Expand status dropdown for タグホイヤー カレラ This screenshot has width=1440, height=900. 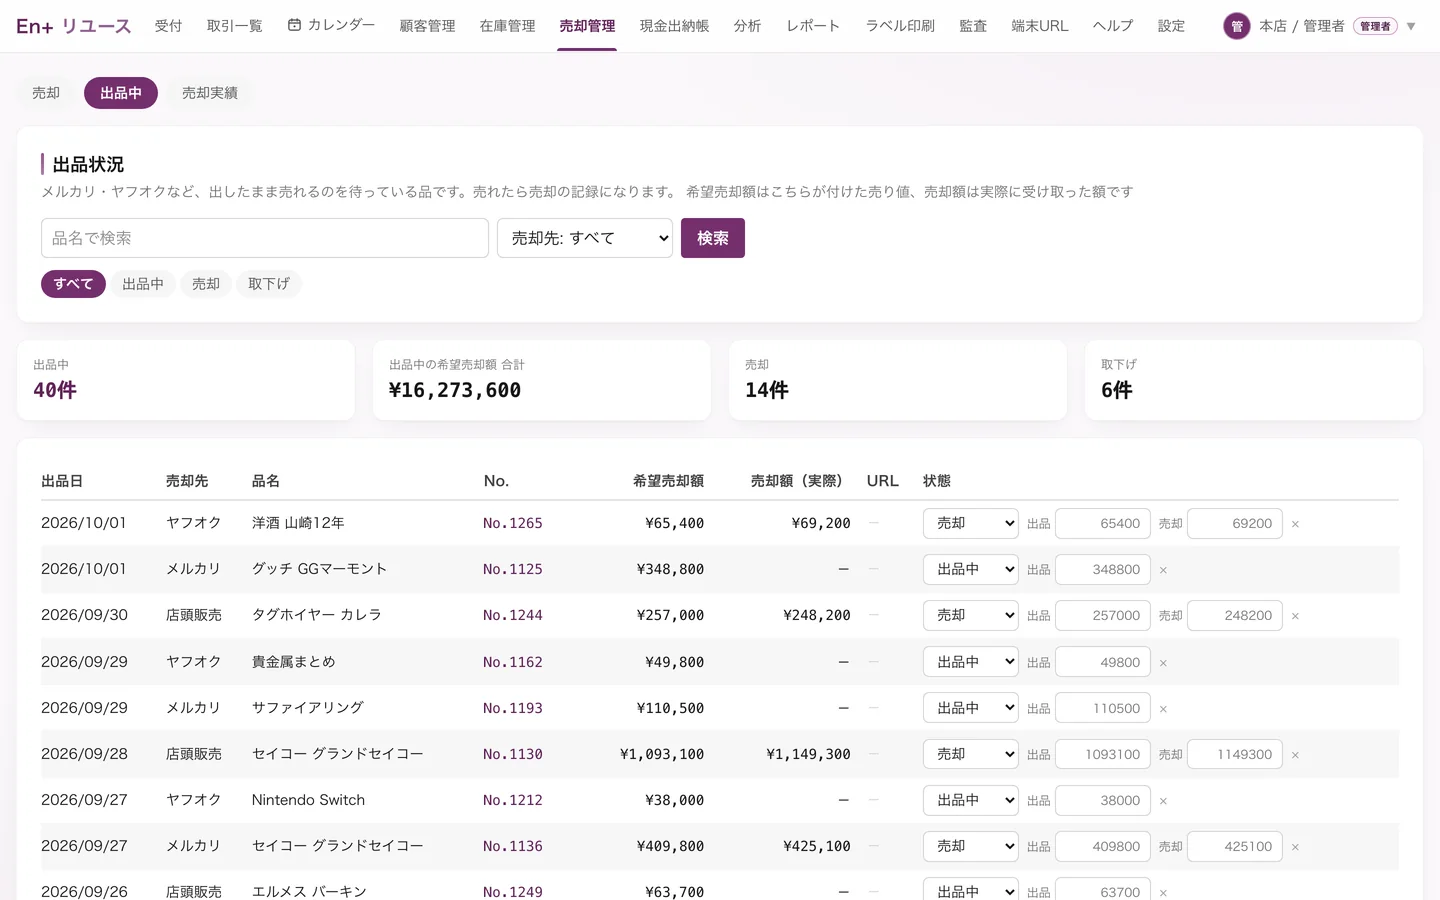pyautogui.click(x=970, y=615)
